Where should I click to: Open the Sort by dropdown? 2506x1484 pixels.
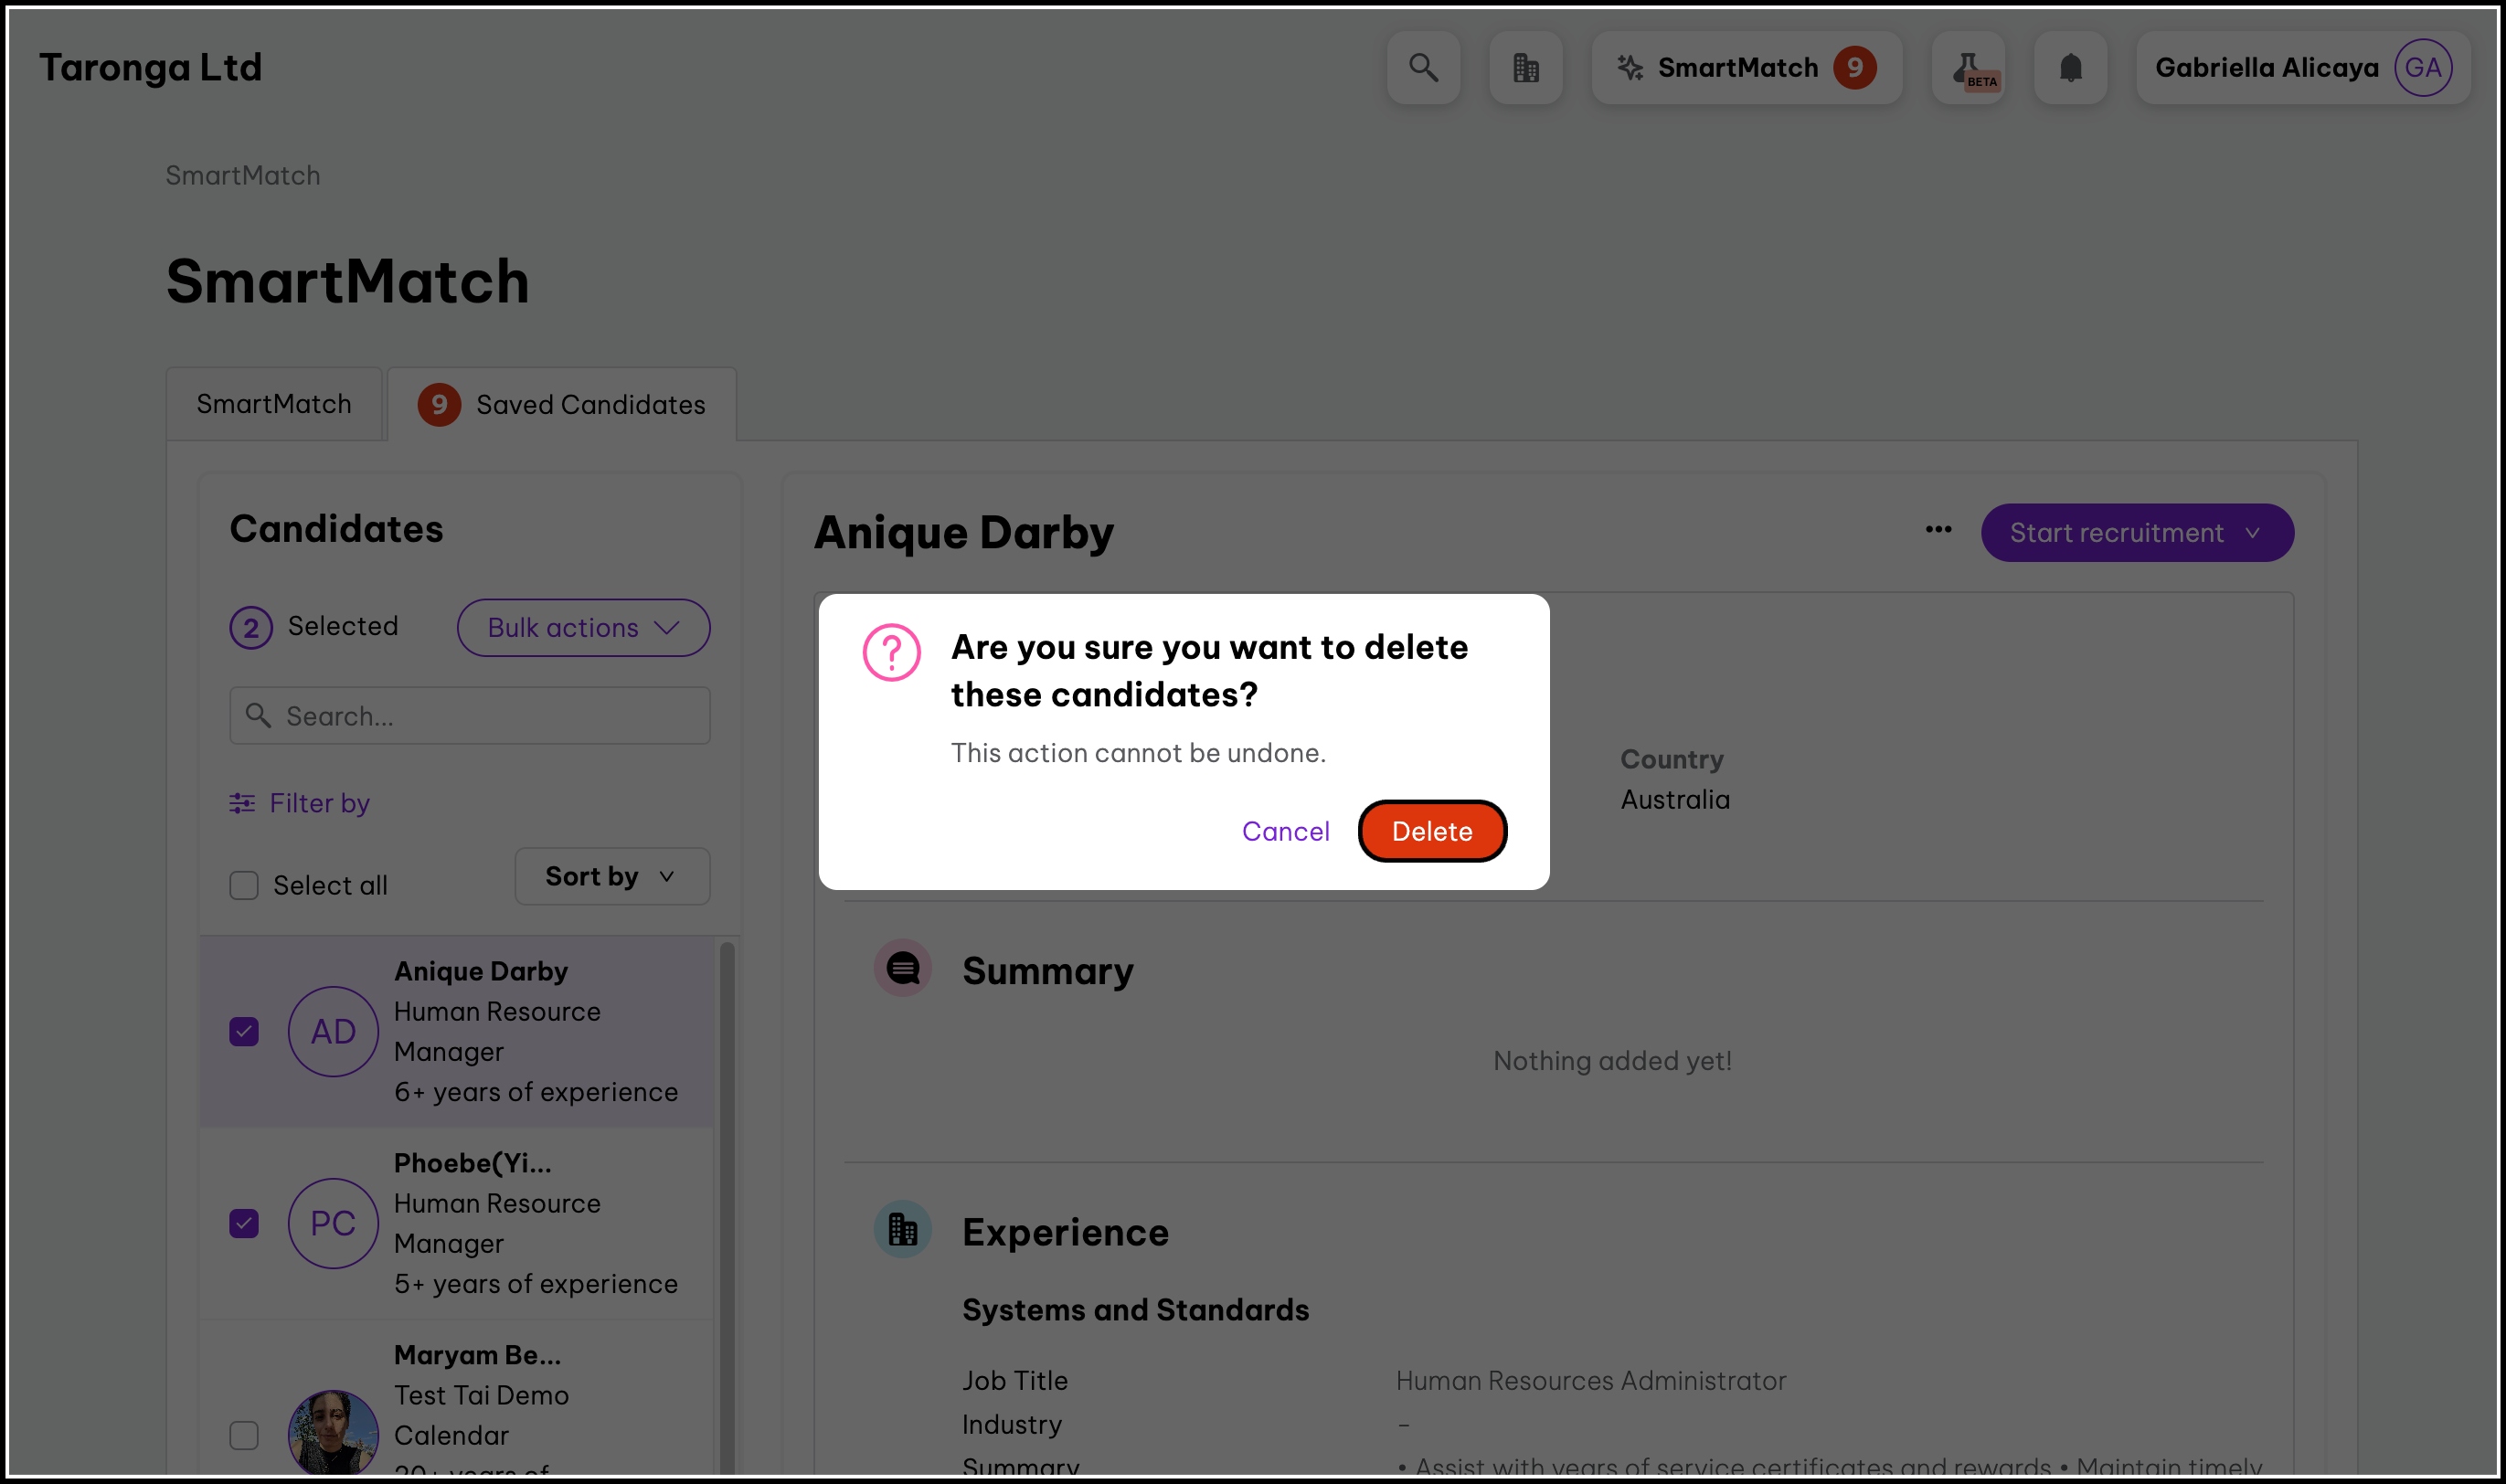(x=612, y=877)
